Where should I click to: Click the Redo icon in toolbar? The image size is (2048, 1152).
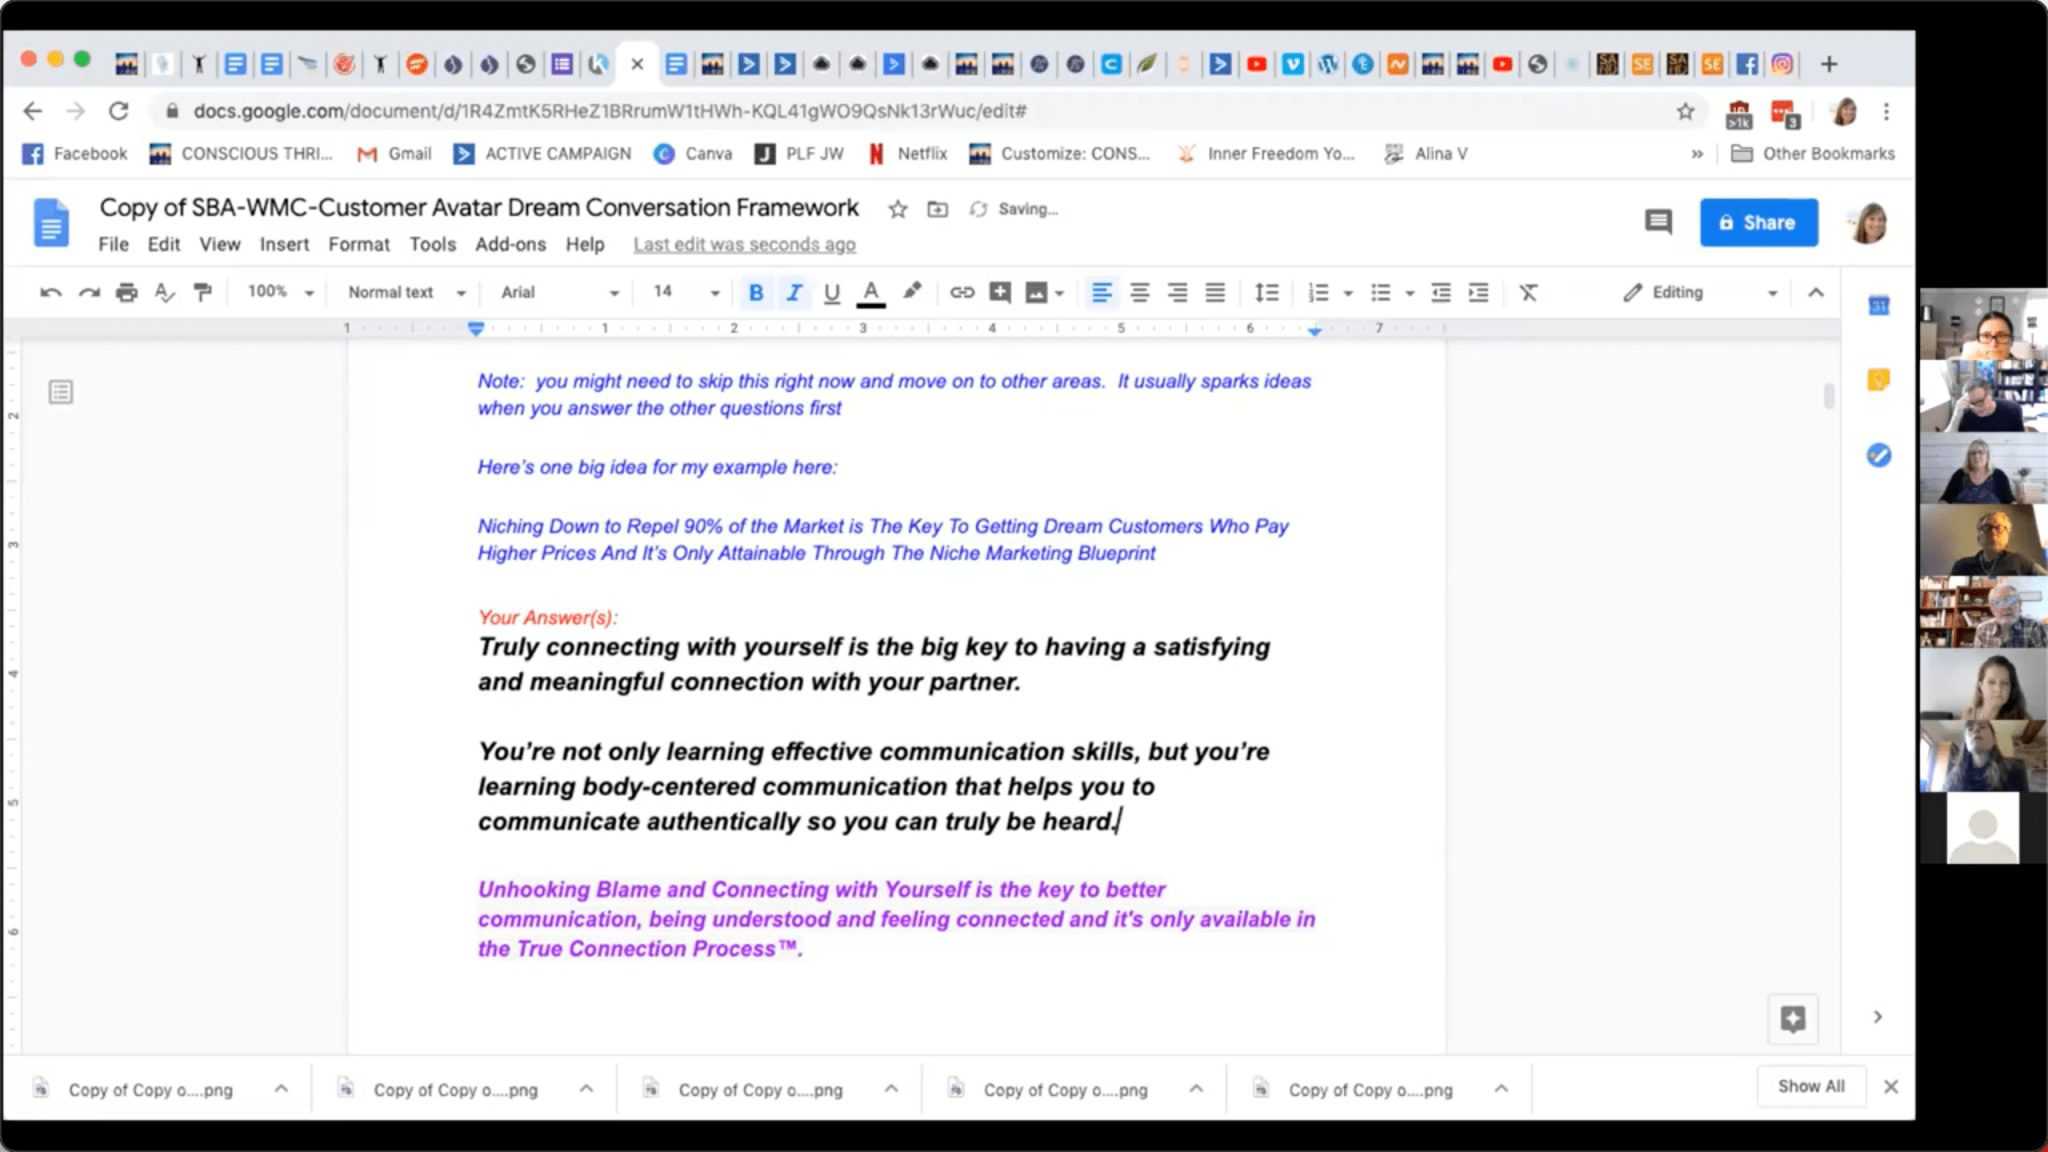(89, 293)
